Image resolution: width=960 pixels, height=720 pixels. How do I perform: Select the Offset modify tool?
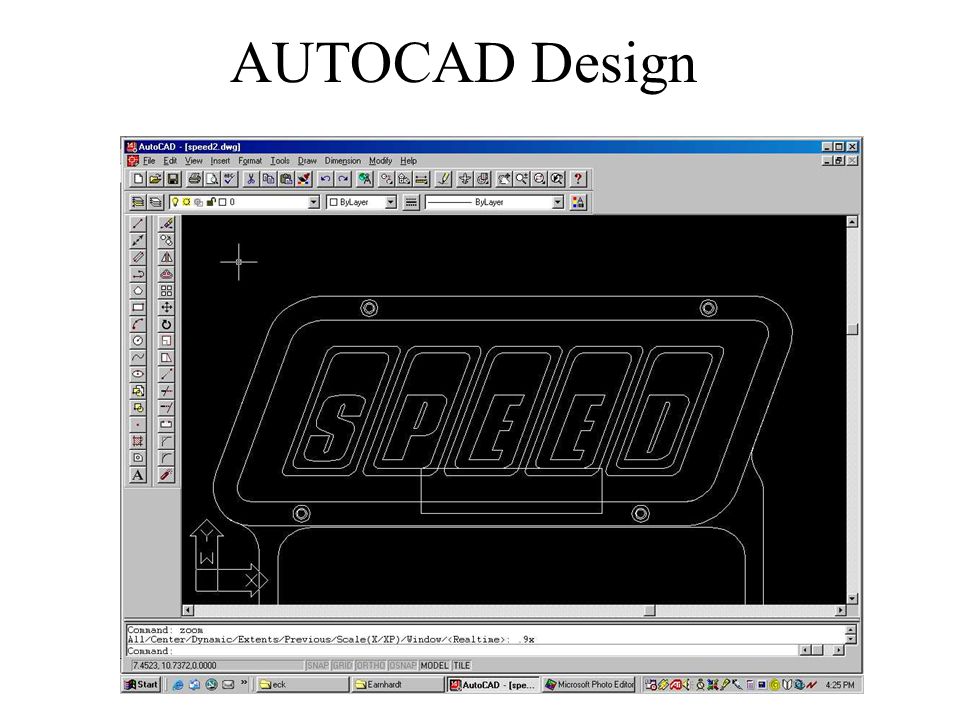point(166,274)
